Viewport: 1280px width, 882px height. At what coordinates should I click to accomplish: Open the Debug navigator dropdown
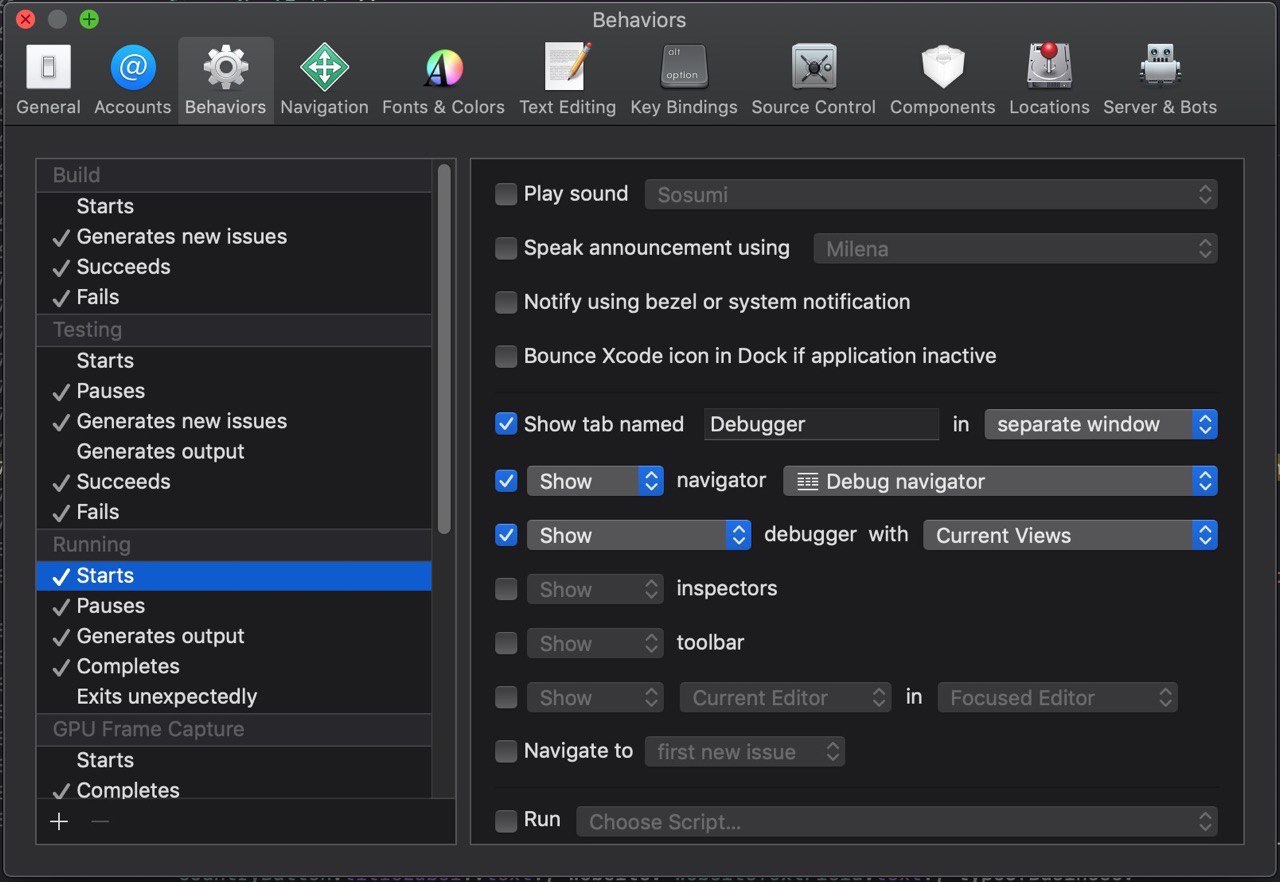1000,481
